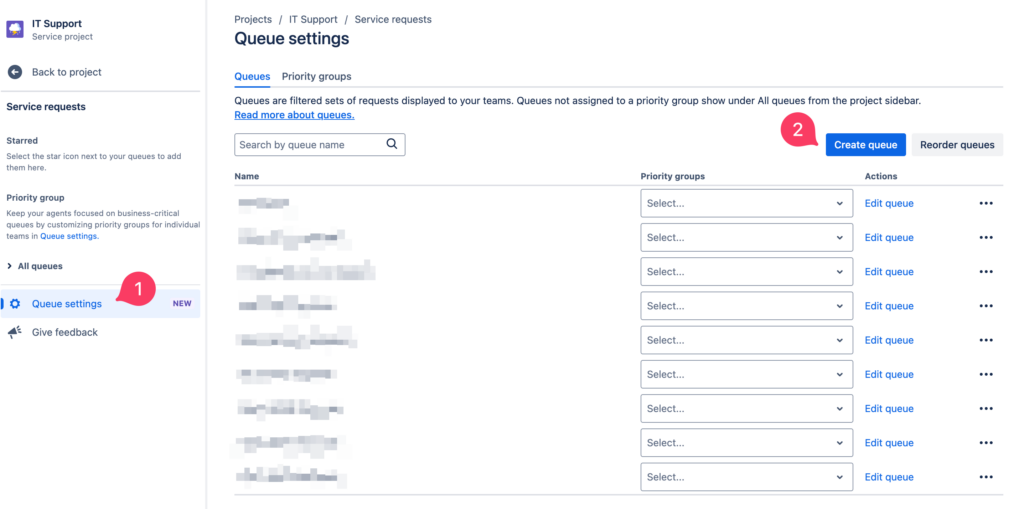Click the Create queue button

[865, 145]
